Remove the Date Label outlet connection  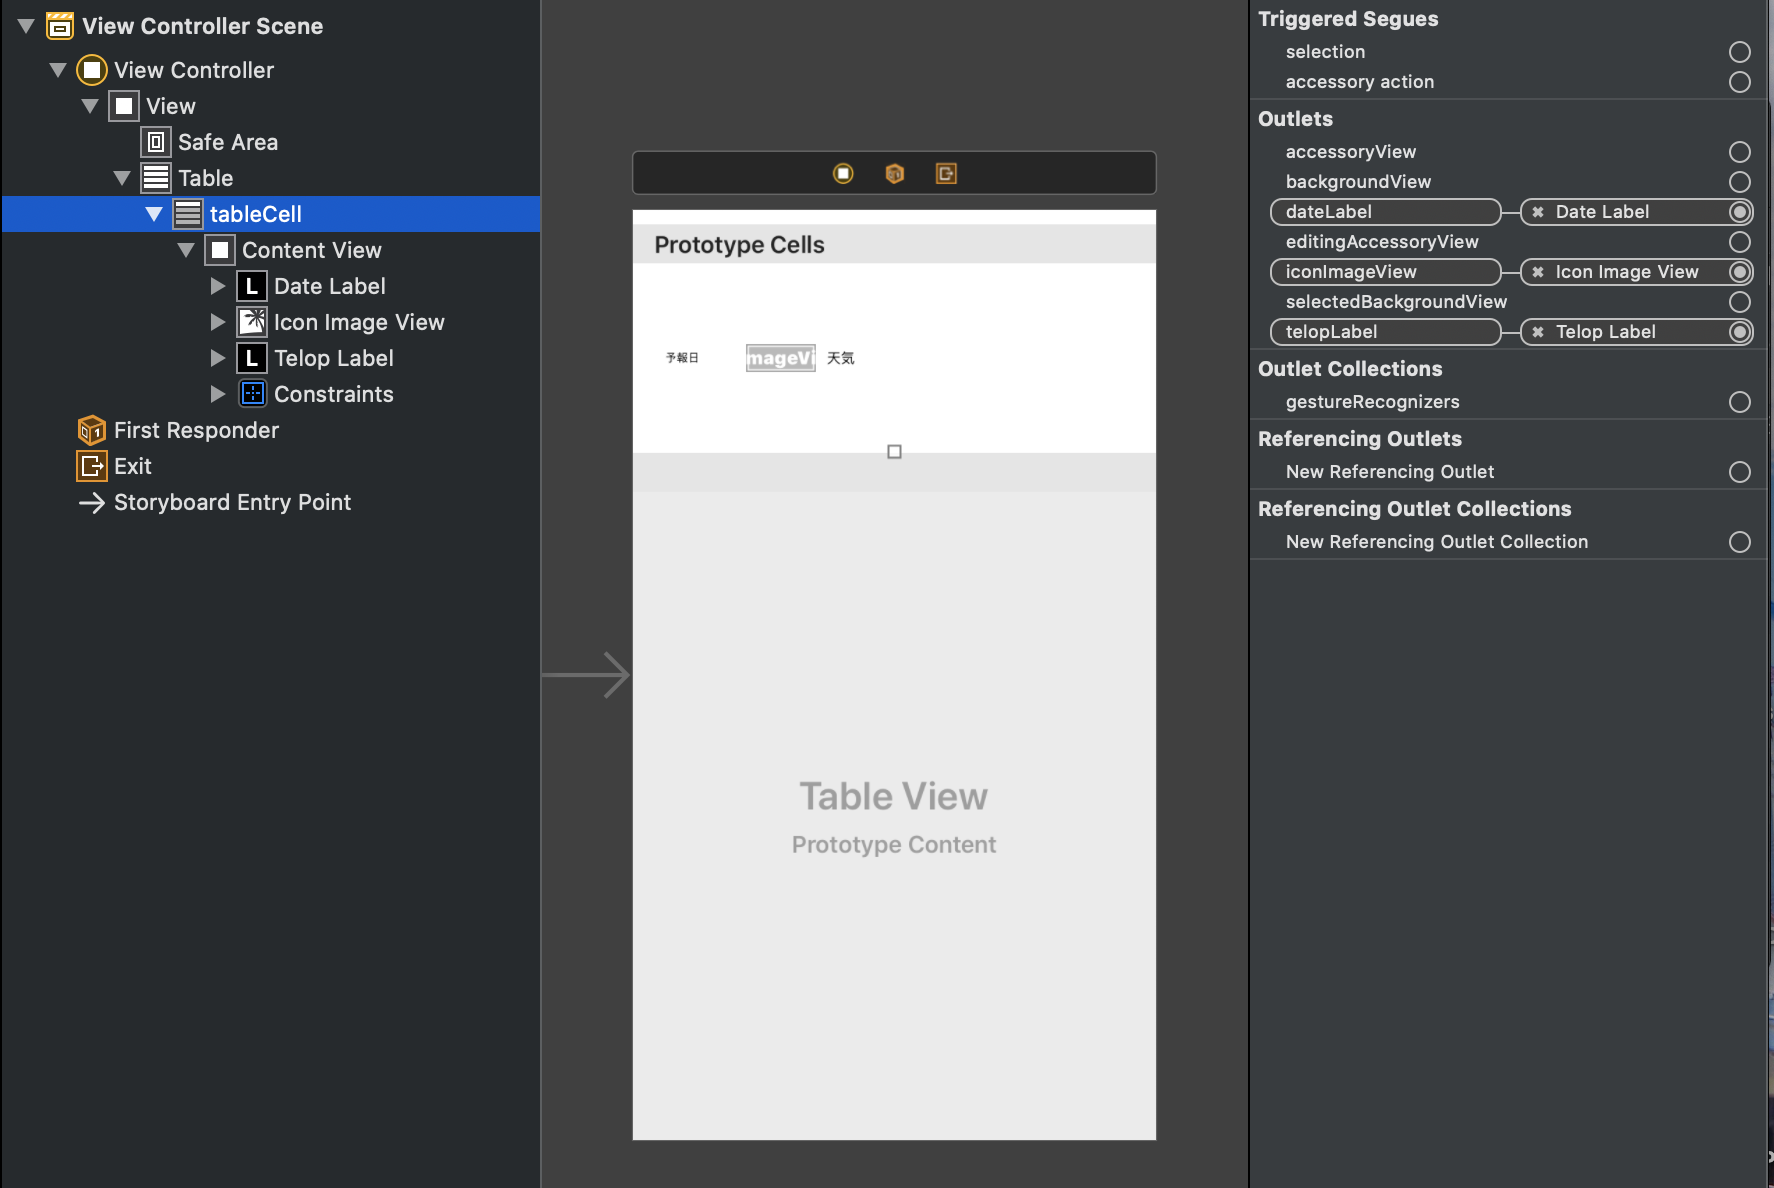pyautogui.click(x=1538, y=212)
